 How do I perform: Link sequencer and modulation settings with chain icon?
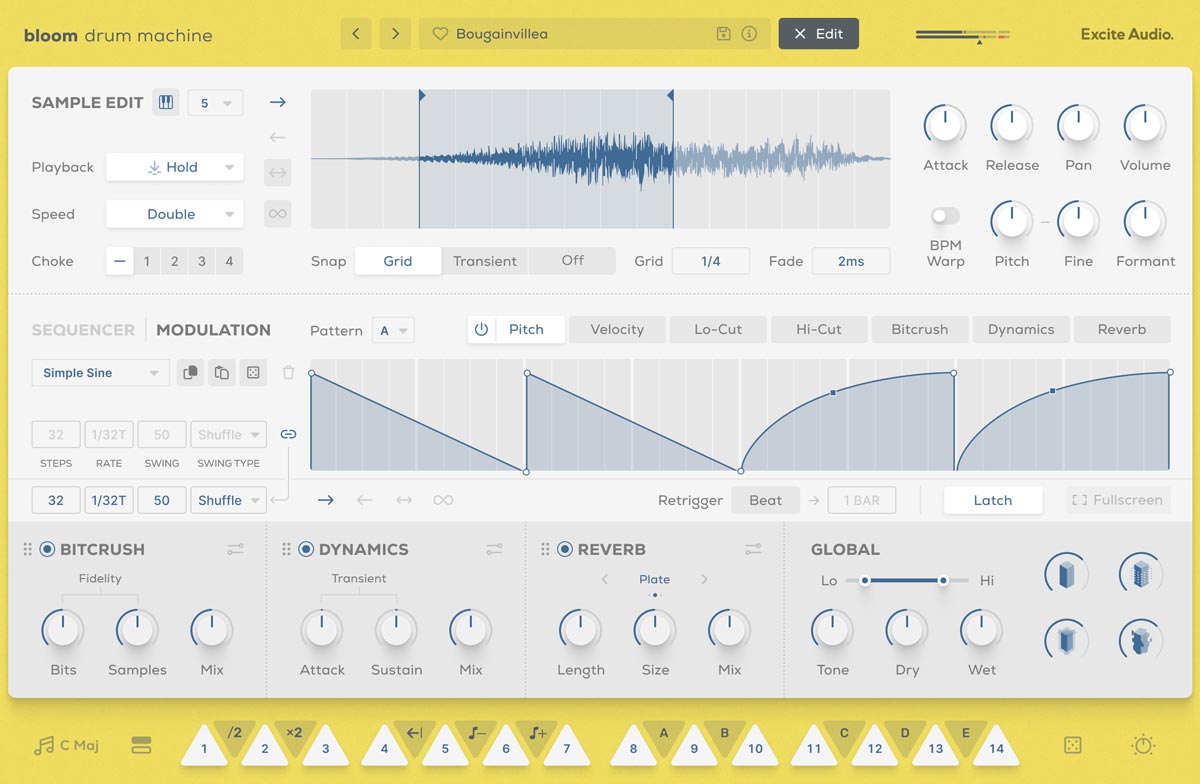(289, 434)
